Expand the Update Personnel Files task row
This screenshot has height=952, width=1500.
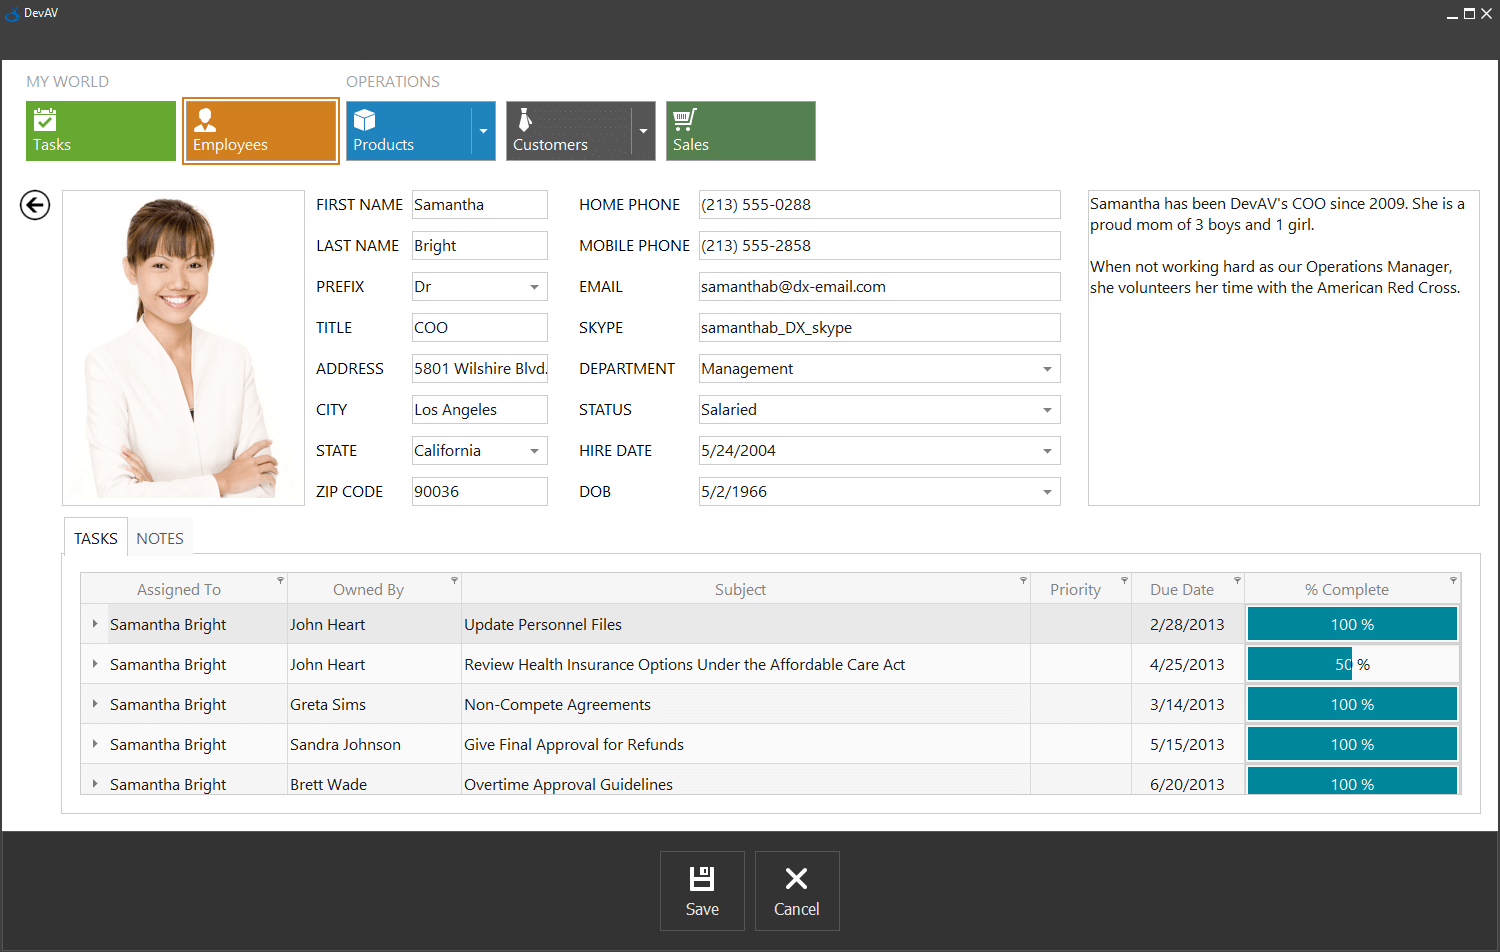tap(93, 623)
